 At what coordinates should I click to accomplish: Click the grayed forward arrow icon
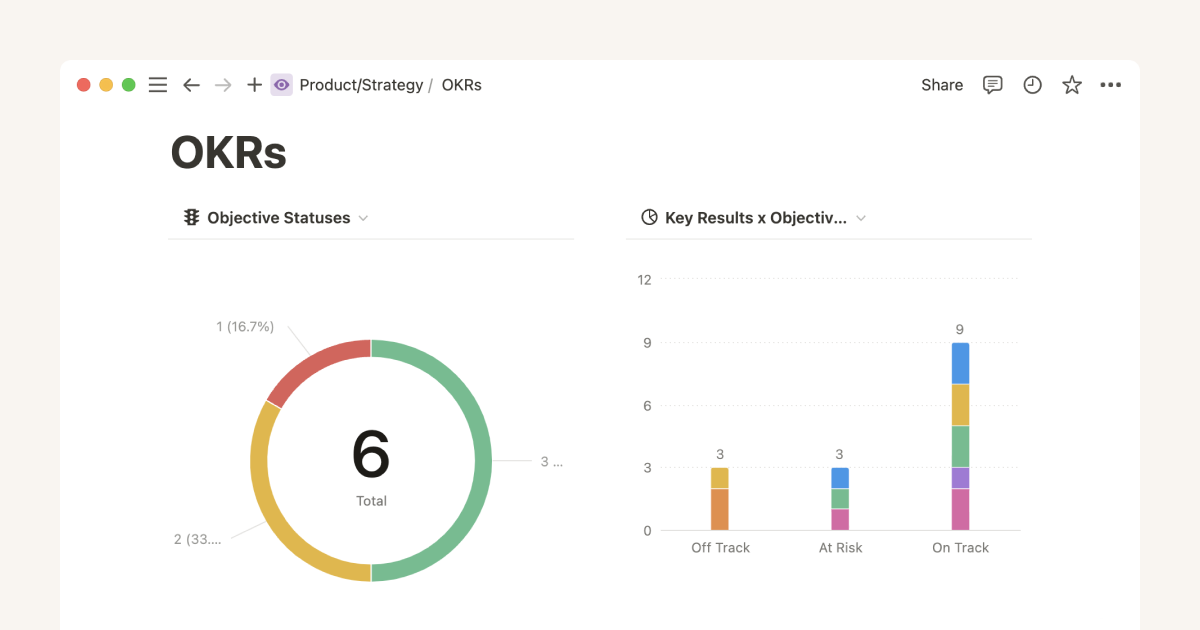pyautogui.click(x=223, y=85)
